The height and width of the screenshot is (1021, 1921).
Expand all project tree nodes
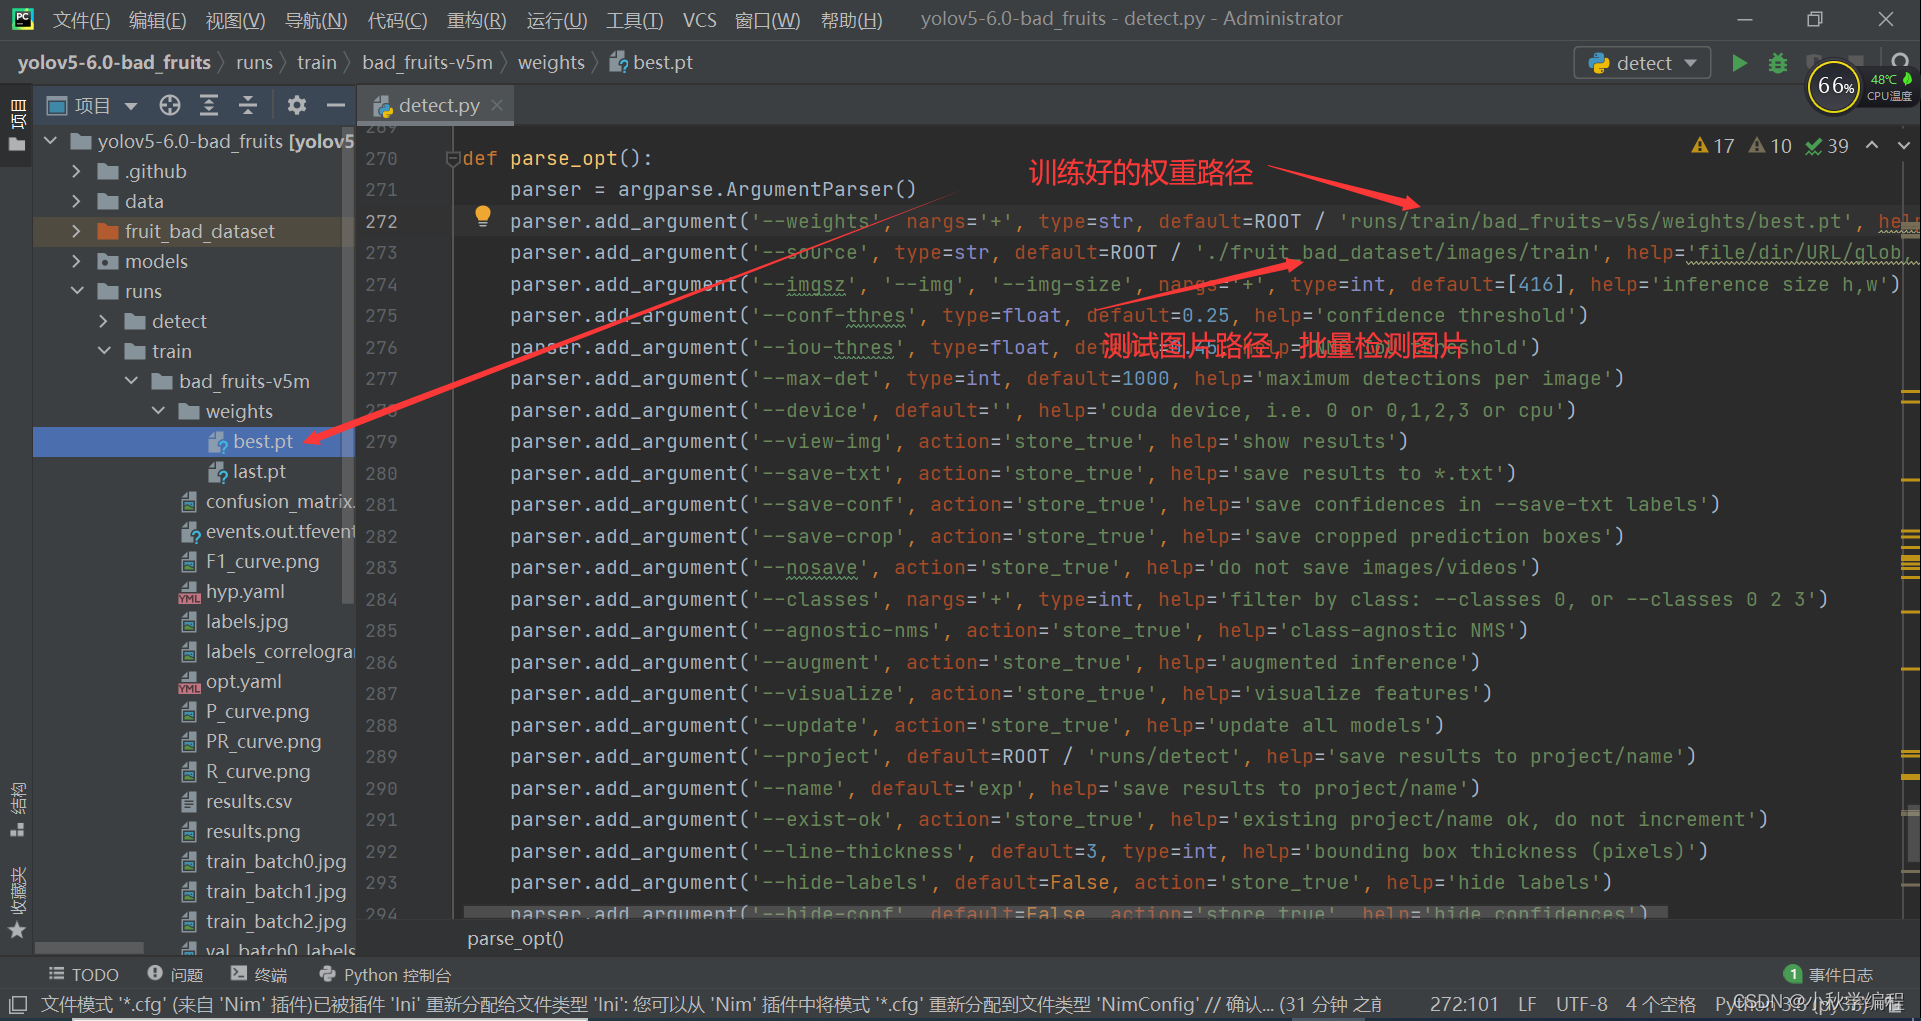pos(209,105)
